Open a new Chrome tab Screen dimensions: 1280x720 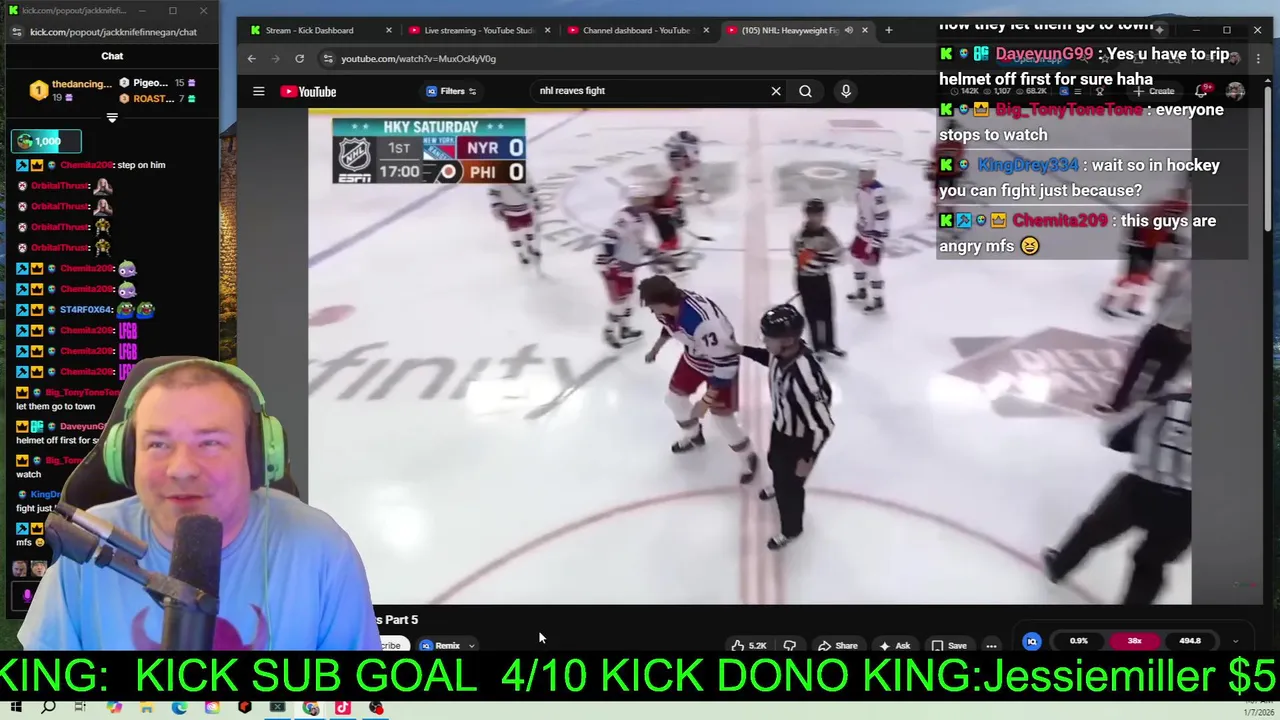(888, 30)
